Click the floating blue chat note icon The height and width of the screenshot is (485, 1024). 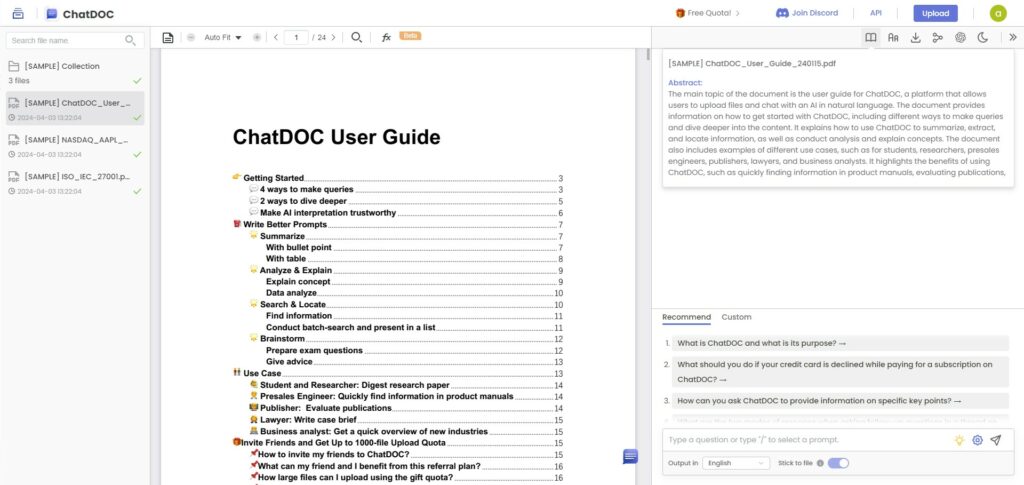630,456
